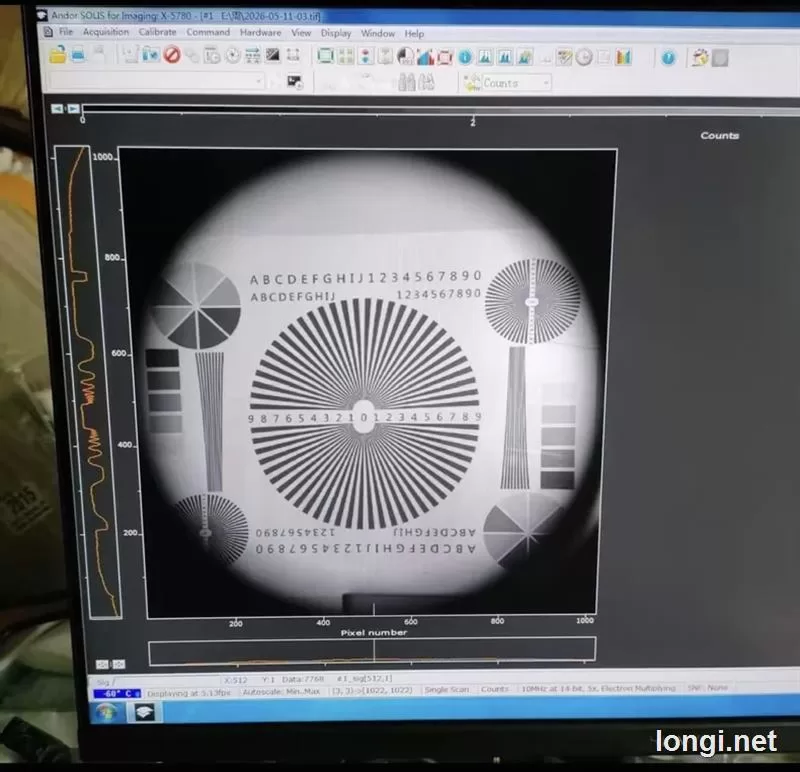The image size is (800, 772).
Task: Click the previous frame arrow button
Action: point(57,109)
